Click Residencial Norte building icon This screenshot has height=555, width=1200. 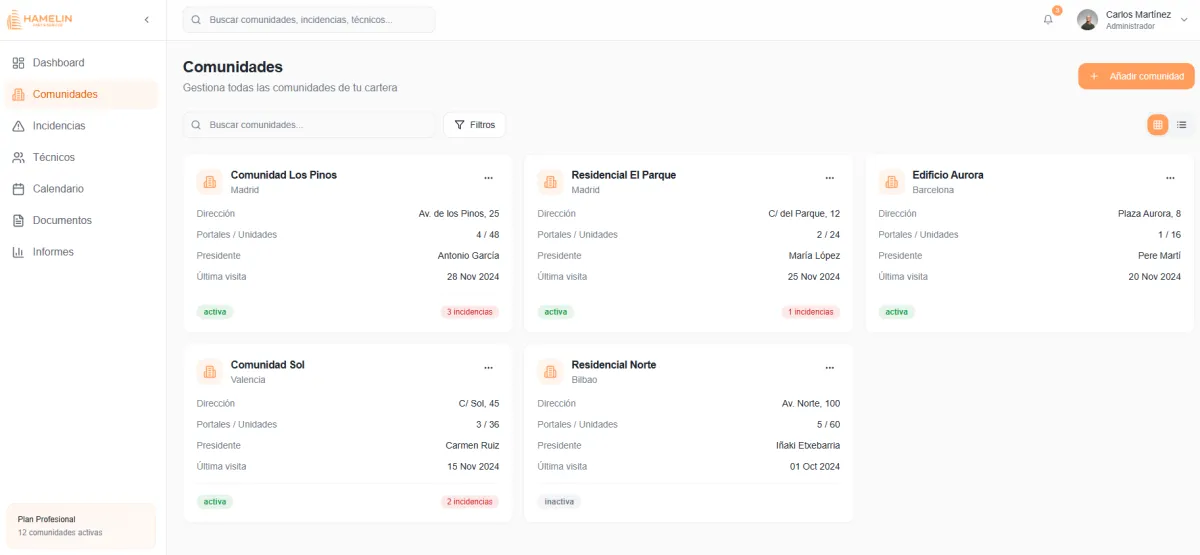(x=550, y=372)
